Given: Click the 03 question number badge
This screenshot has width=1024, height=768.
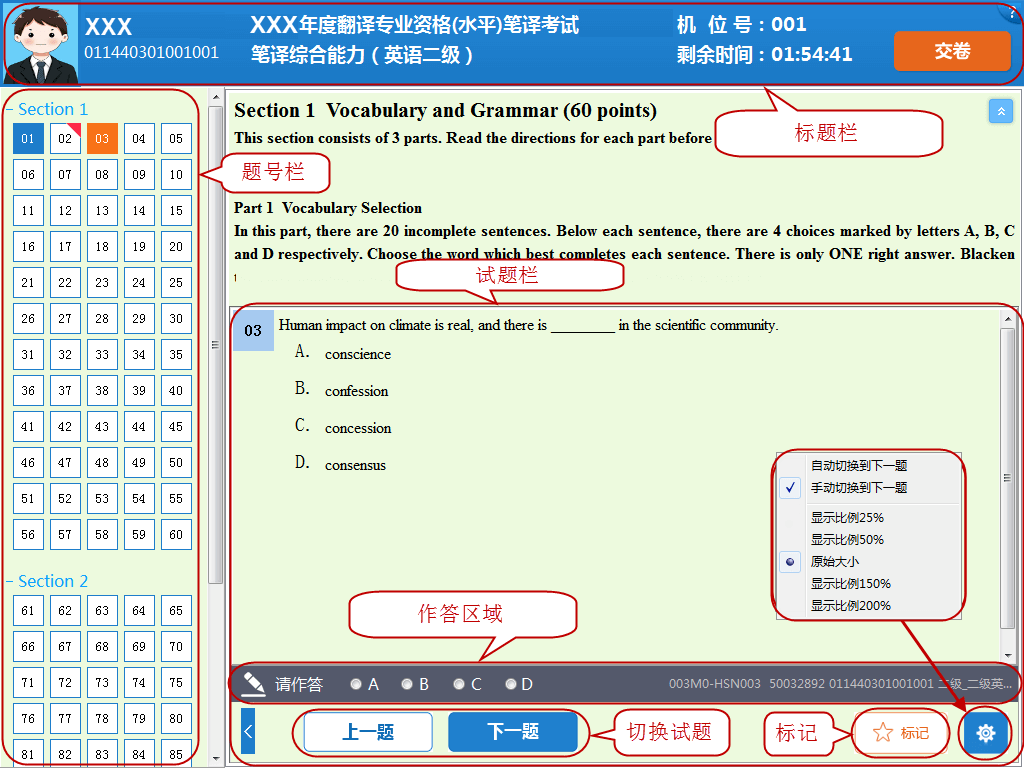Looking at the screenshot, I should [253, 330].
